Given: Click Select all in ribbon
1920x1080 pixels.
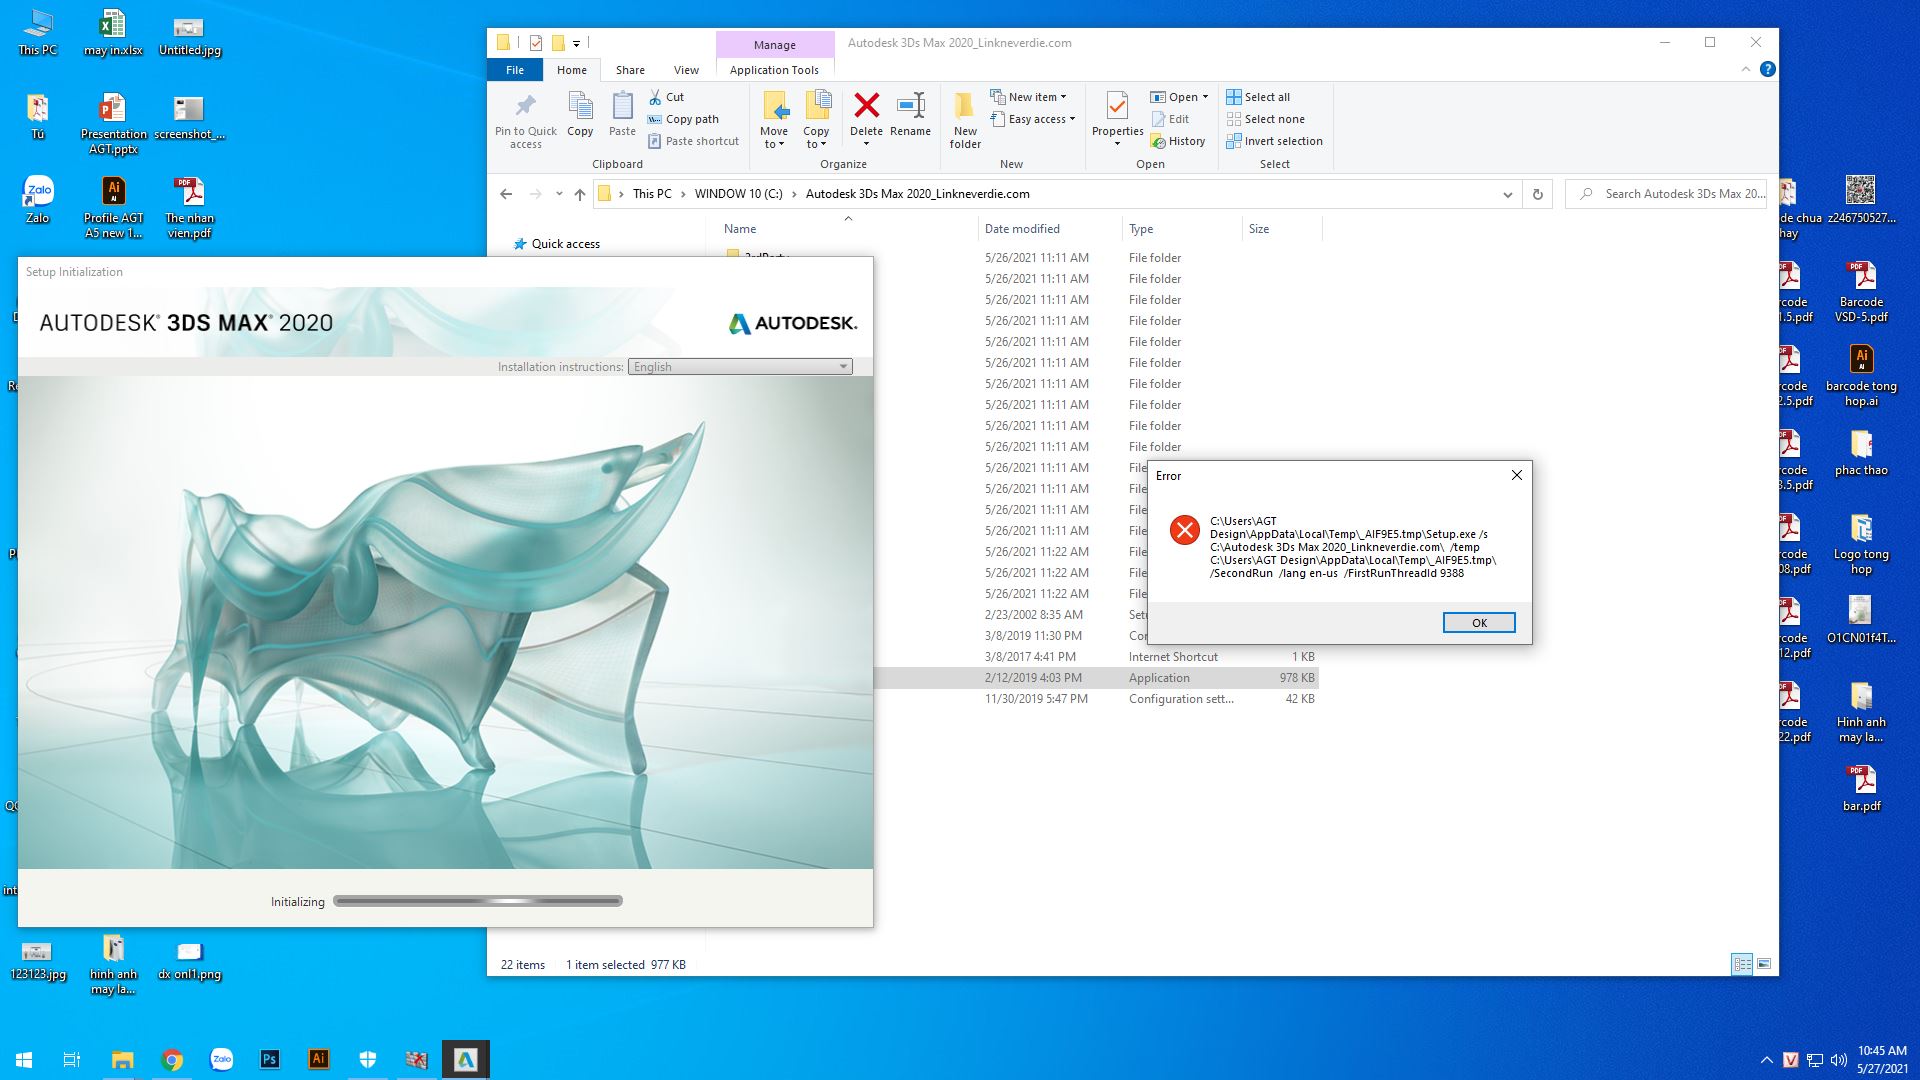Looking at the screenshot, I should (1258, 97).
